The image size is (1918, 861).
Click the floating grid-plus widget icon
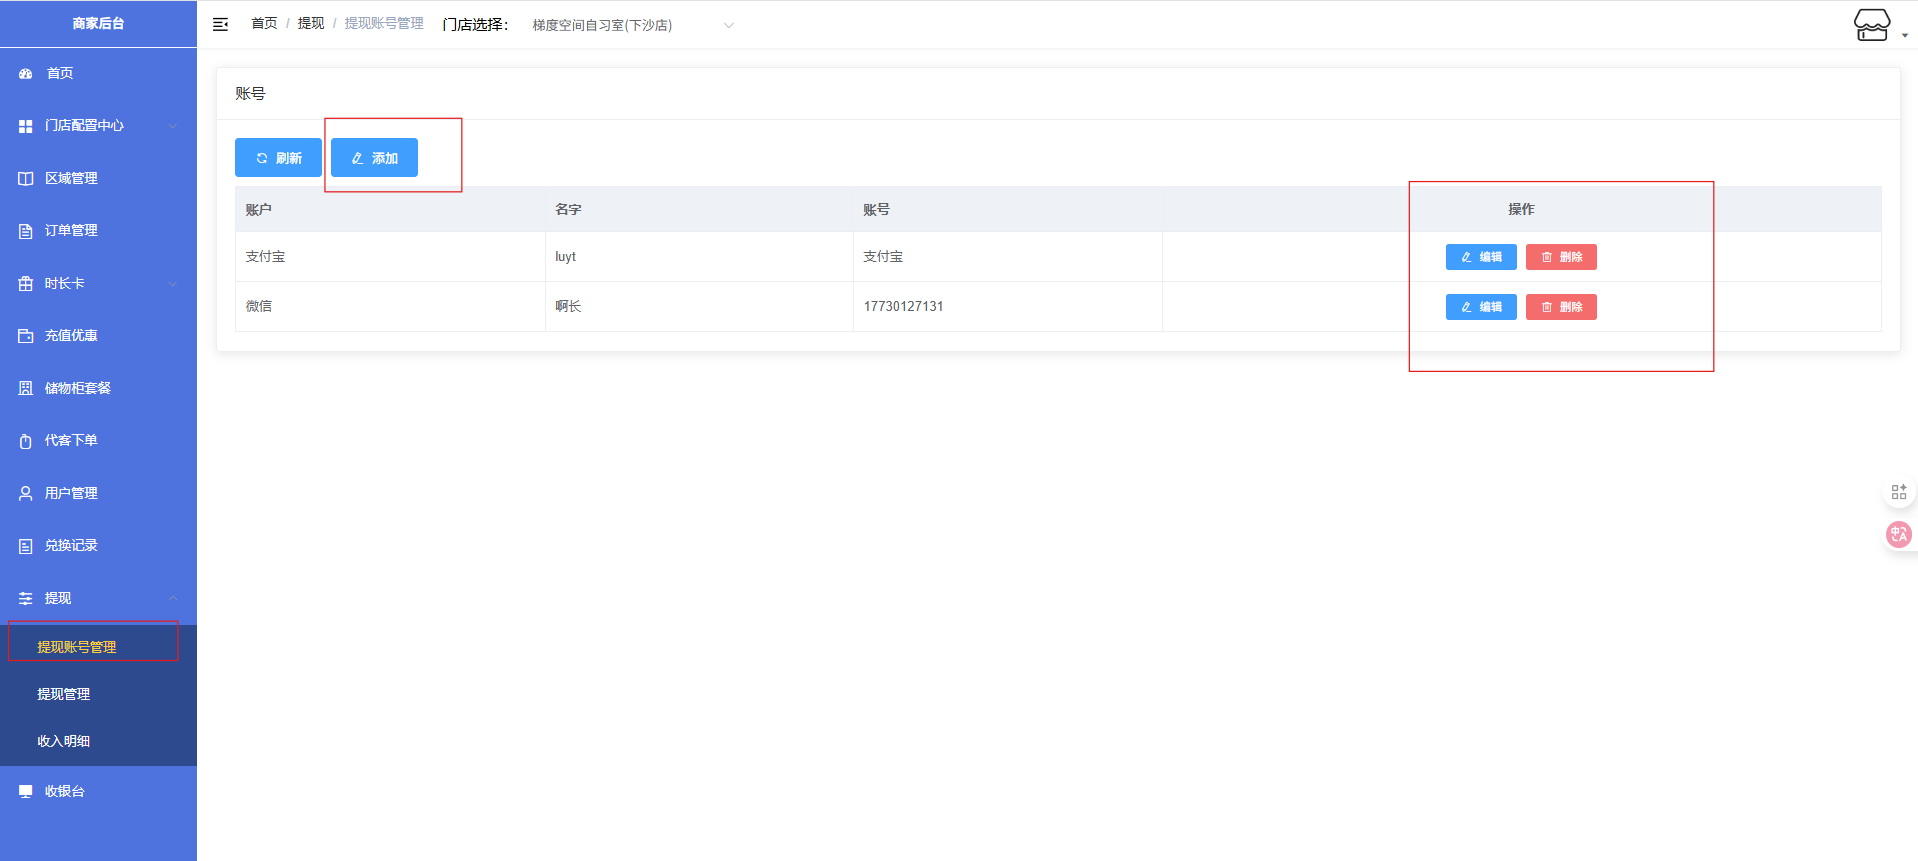tap(1899, 492)
